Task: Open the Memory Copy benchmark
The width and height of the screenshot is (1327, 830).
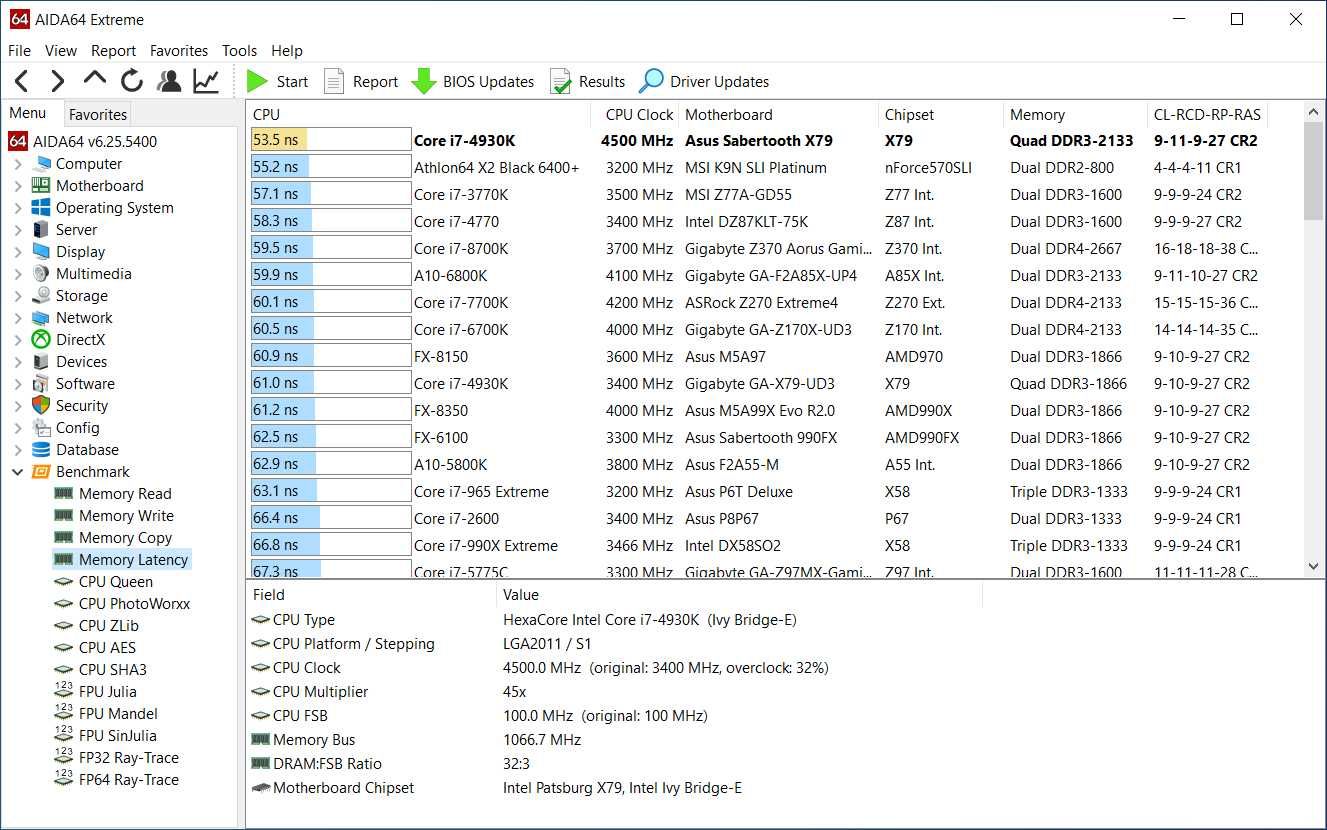Action: pos(125,538)
